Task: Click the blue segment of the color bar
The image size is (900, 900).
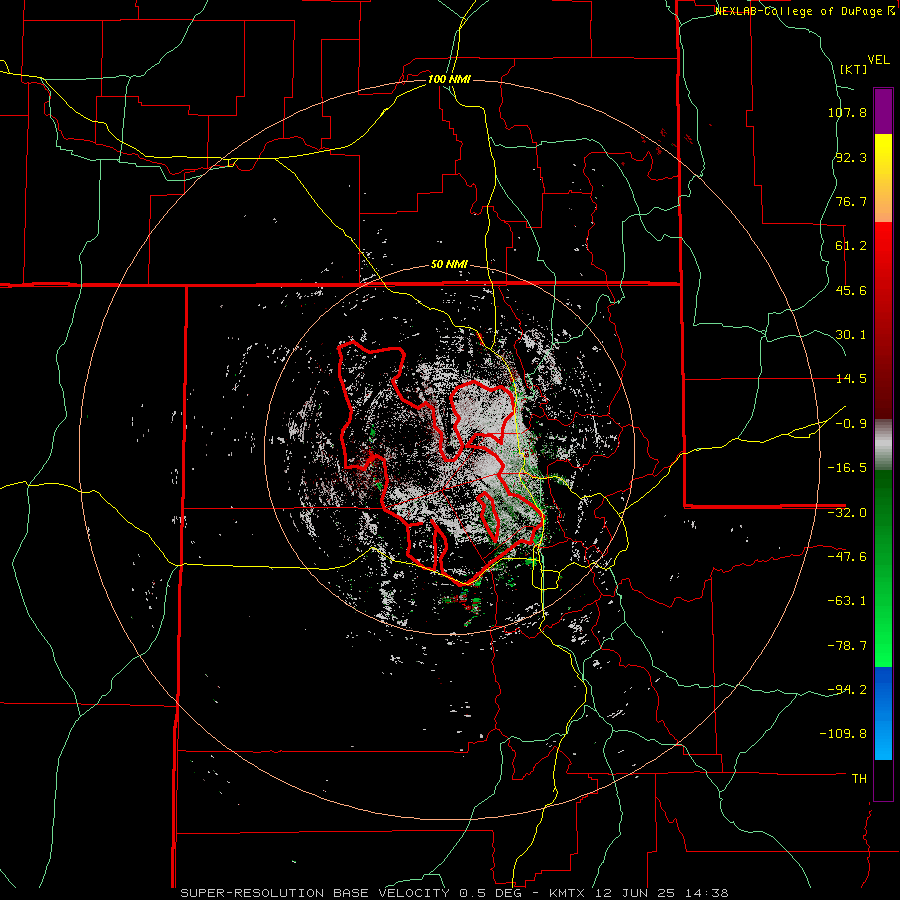Action: point(883,713)
